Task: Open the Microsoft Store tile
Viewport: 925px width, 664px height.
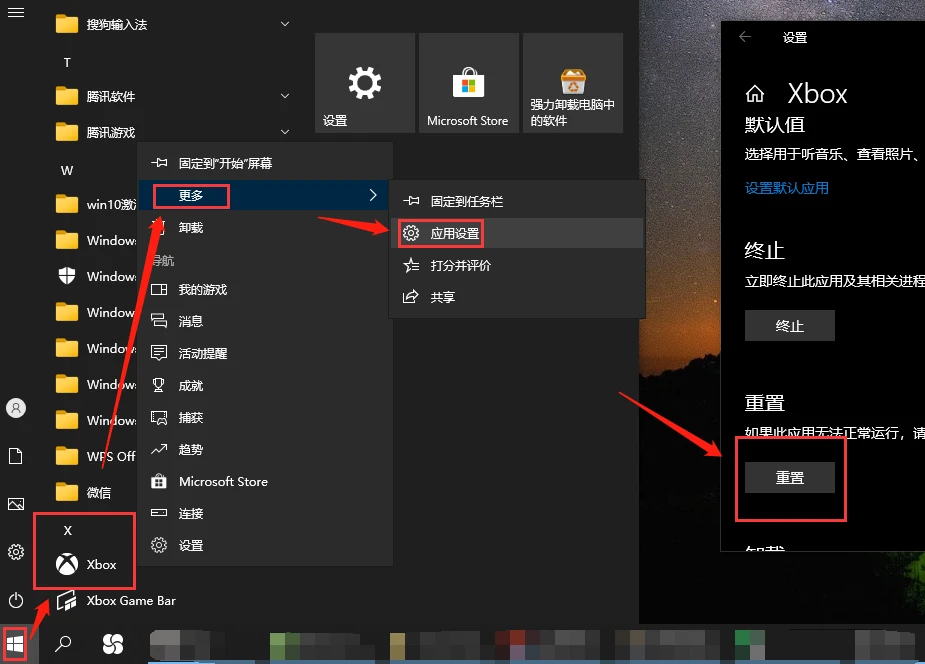Action: coord(468,83)
